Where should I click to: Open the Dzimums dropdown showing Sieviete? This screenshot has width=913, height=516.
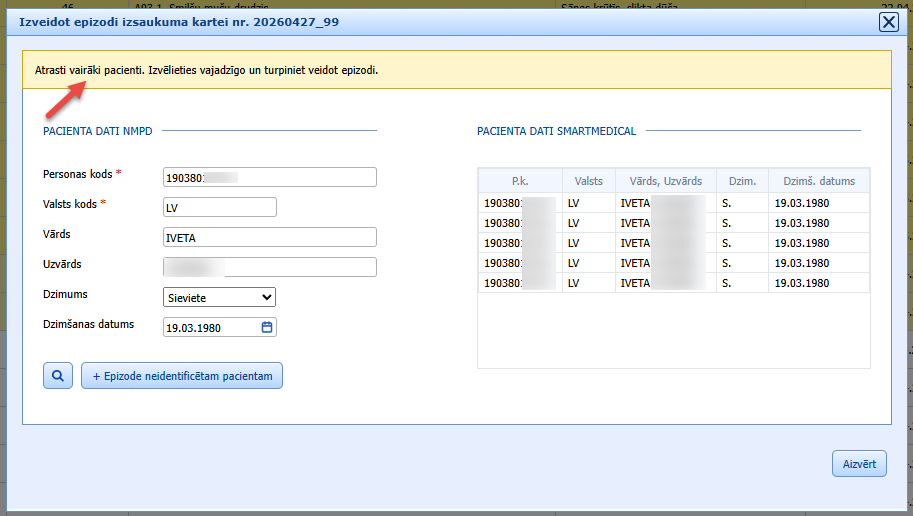pyautogui.click(x=219, y=297)
